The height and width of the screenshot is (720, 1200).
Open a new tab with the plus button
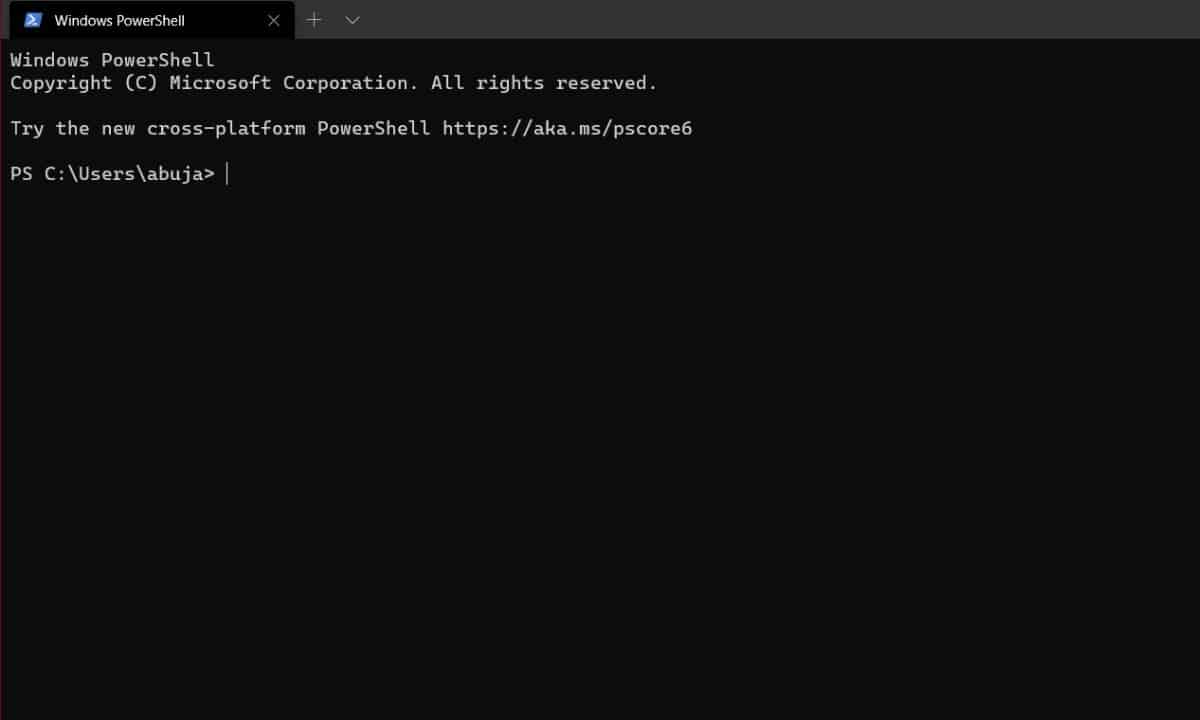pyautogui.click(x=314, y=20)
